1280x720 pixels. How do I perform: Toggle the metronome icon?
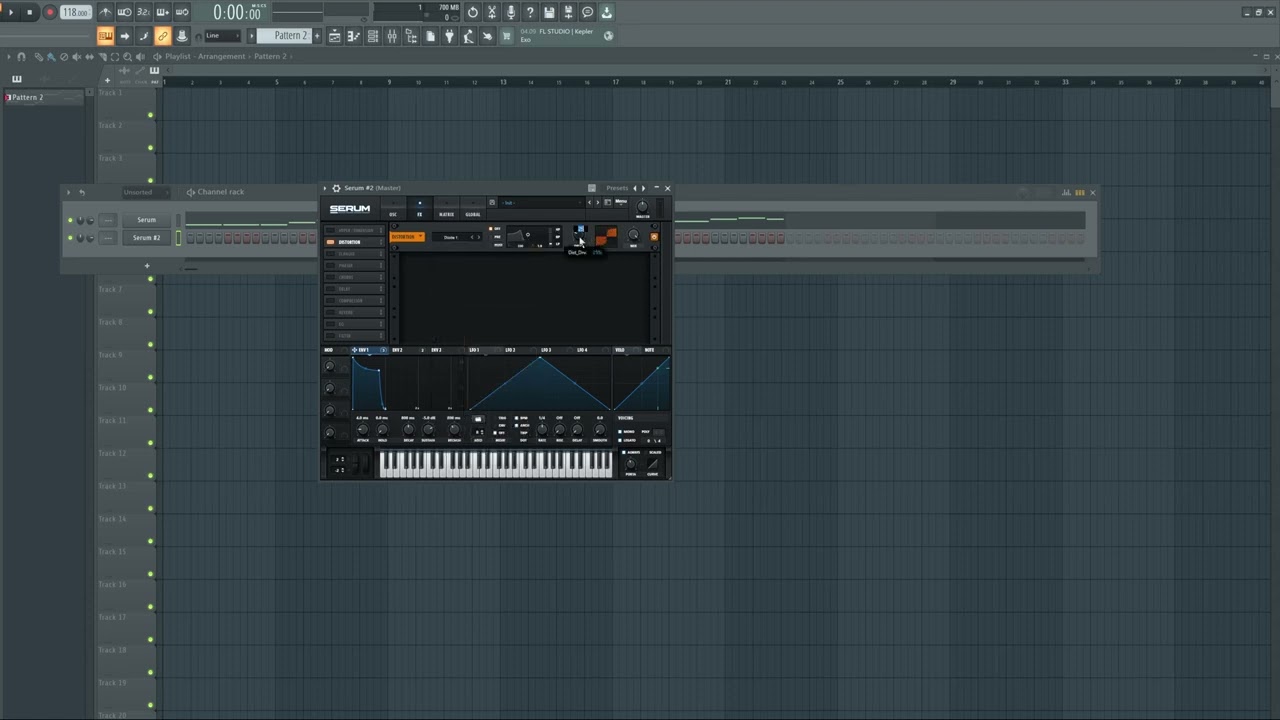coord(105,12)
